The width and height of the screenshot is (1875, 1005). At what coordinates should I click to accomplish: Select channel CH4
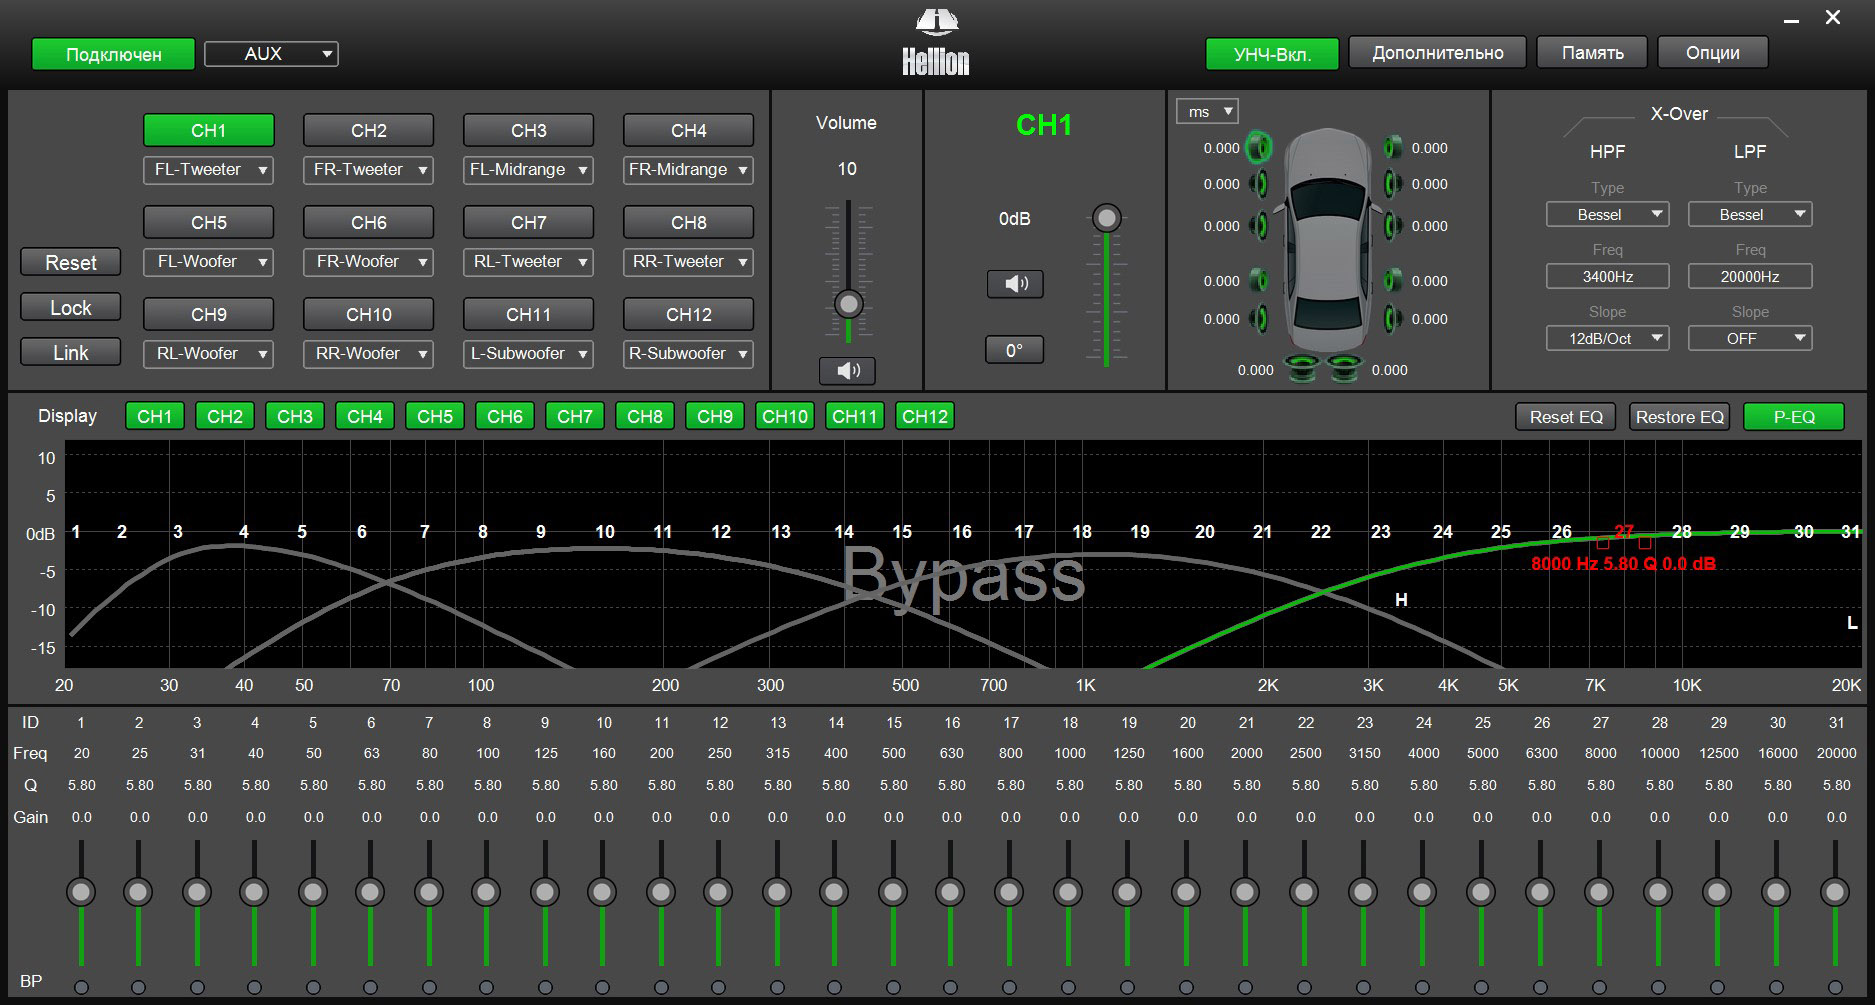(x=689, y=130)
